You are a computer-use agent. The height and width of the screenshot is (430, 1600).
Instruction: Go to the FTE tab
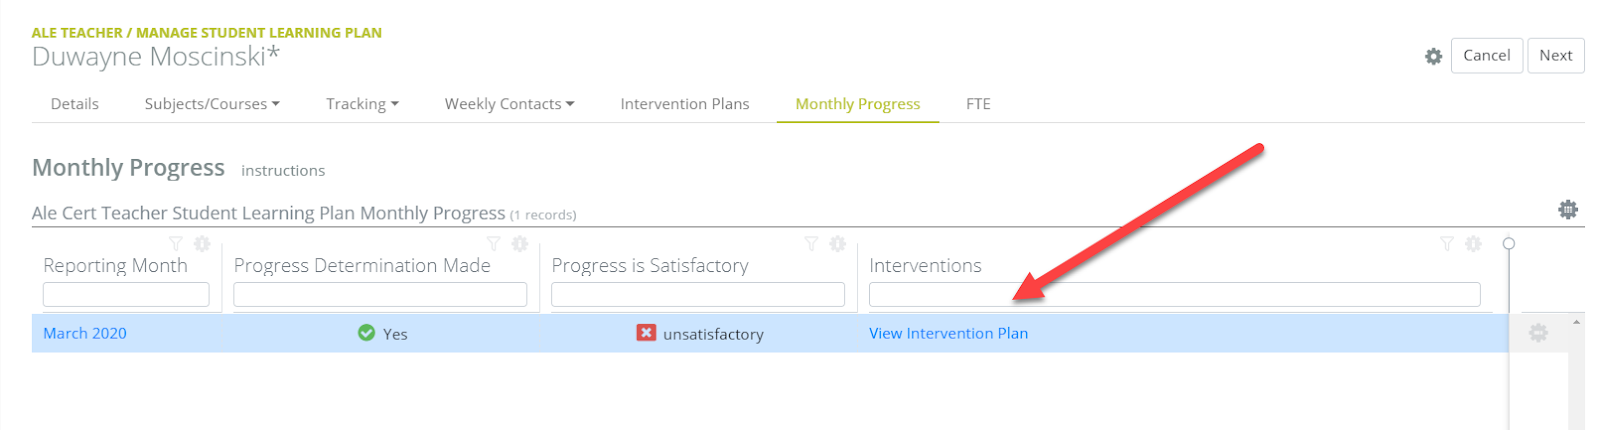coord(978,104)
